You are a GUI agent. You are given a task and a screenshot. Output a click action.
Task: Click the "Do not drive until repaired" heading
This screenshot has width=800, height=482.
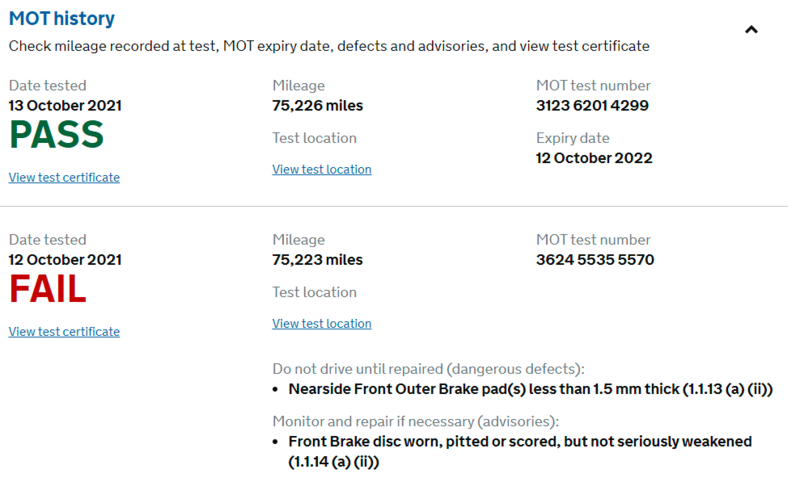[x=428, y=368]
